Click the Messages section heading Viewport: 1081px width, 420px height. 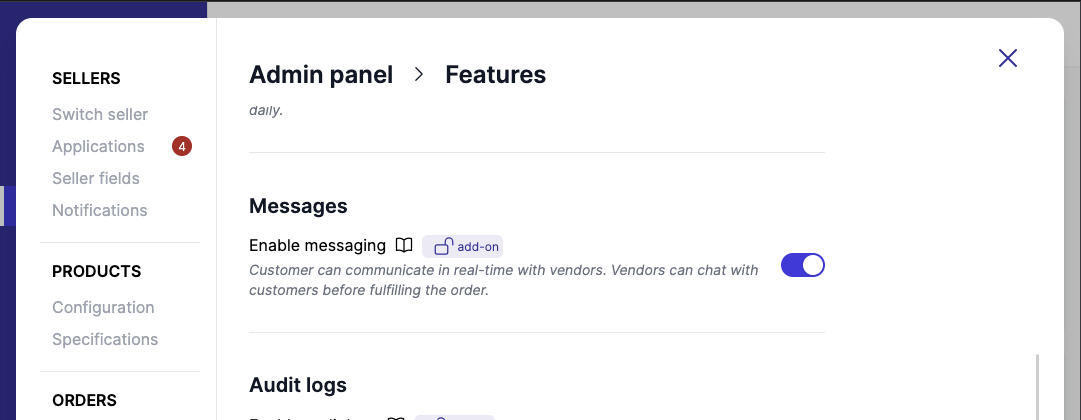tap(298, 206)
